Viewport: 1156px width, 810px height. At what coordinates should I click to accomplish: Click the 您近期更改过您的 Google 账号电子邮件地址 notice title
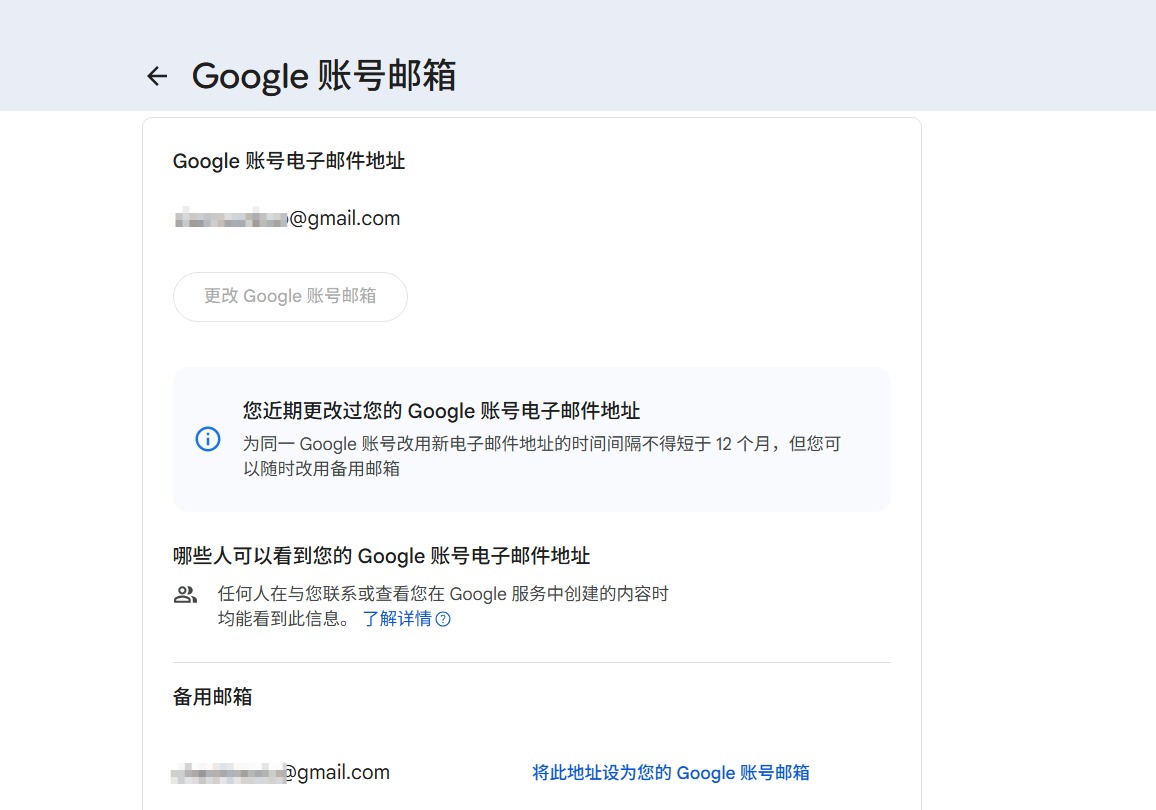click(441, 411)
